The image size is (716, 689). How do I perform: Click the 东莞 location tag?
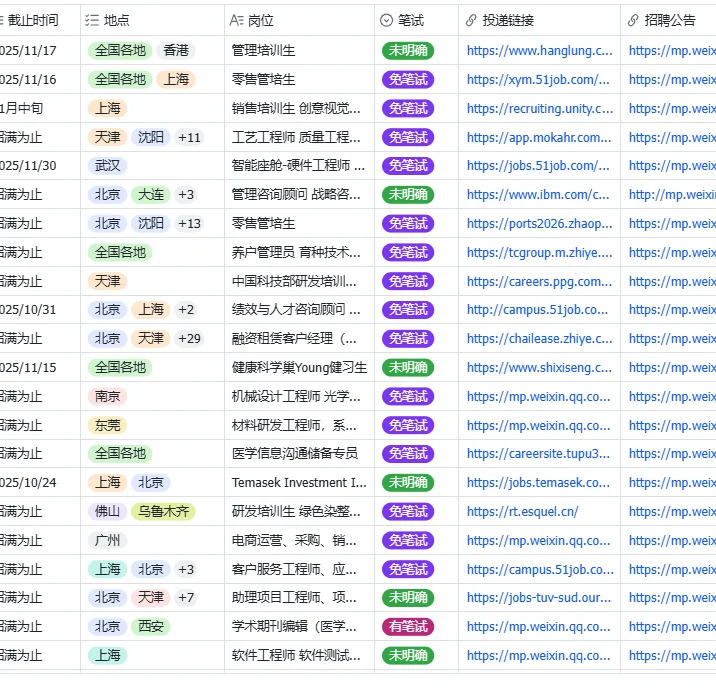(107, 425)
